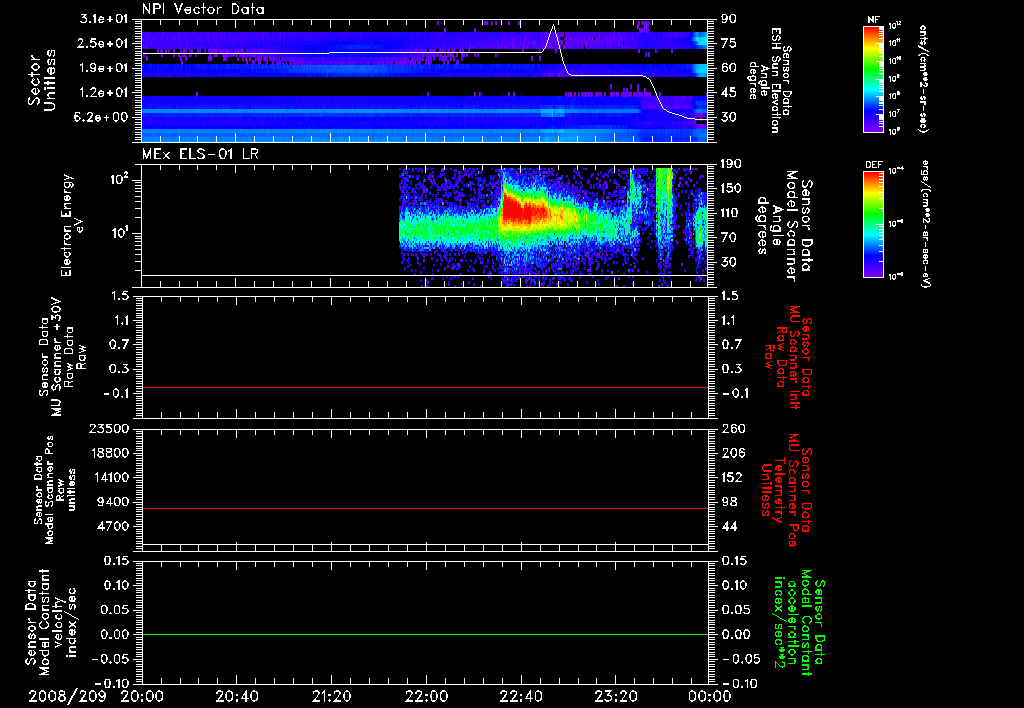
Task: Click the NF color scale bar
Action: coord(873,78)
